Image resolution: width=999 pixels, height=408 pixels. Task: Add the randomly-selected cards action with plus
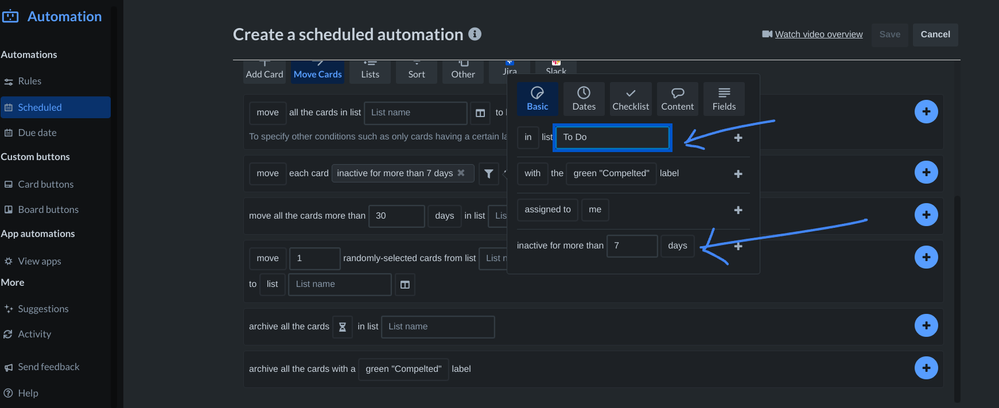coord(926,257)
